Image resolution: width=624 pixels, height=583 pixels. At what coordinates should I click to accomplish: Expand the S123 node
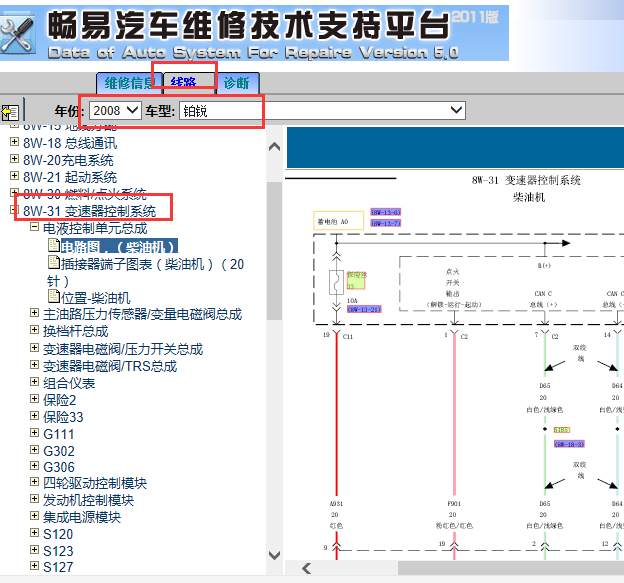[35, 550]
